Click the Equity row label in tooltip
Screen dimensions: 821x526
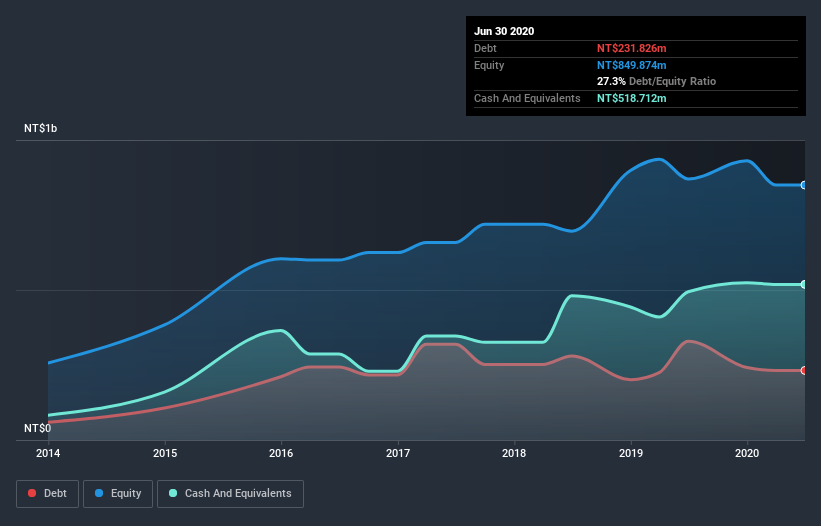tap(489, 65)
